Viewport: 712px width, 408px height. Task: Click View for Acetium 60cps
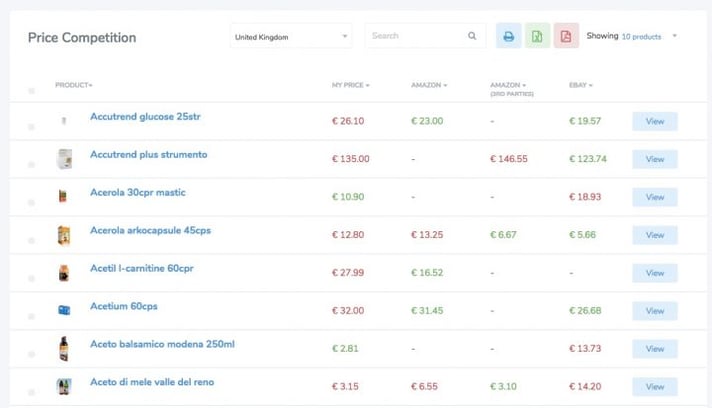tap(655, 311)
